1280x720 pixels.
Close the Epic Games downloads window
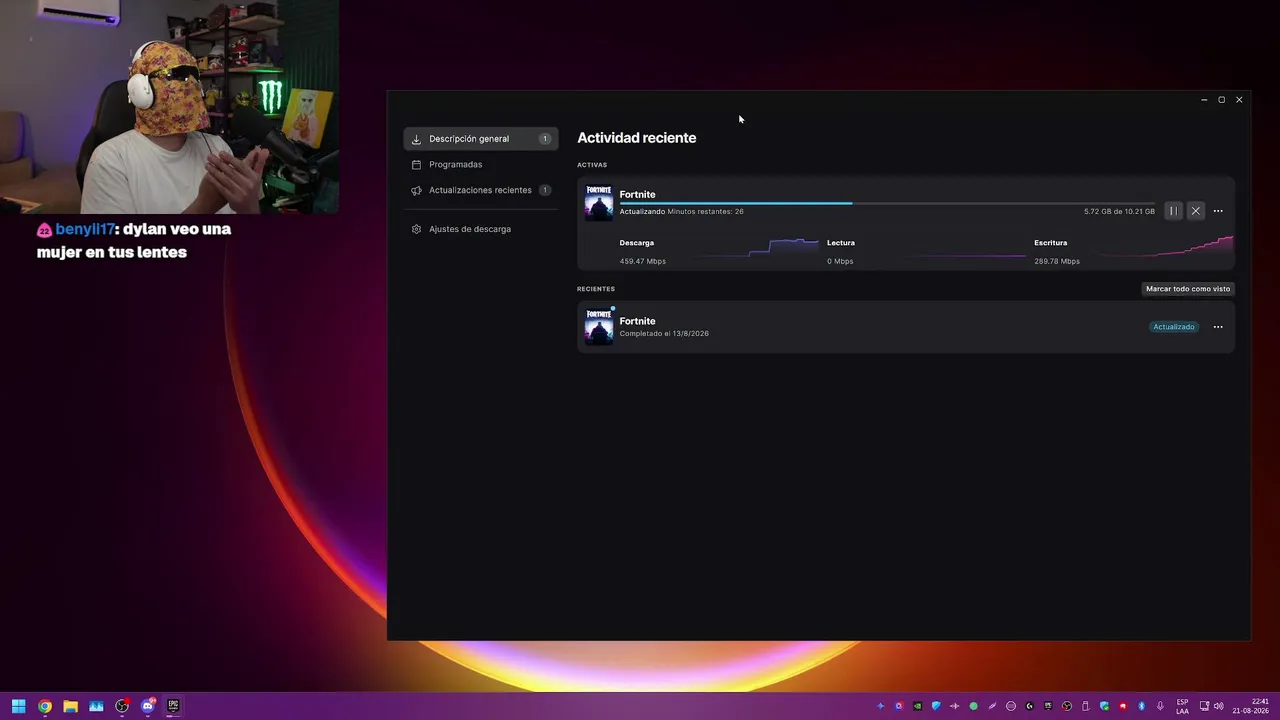point(1239,100)
